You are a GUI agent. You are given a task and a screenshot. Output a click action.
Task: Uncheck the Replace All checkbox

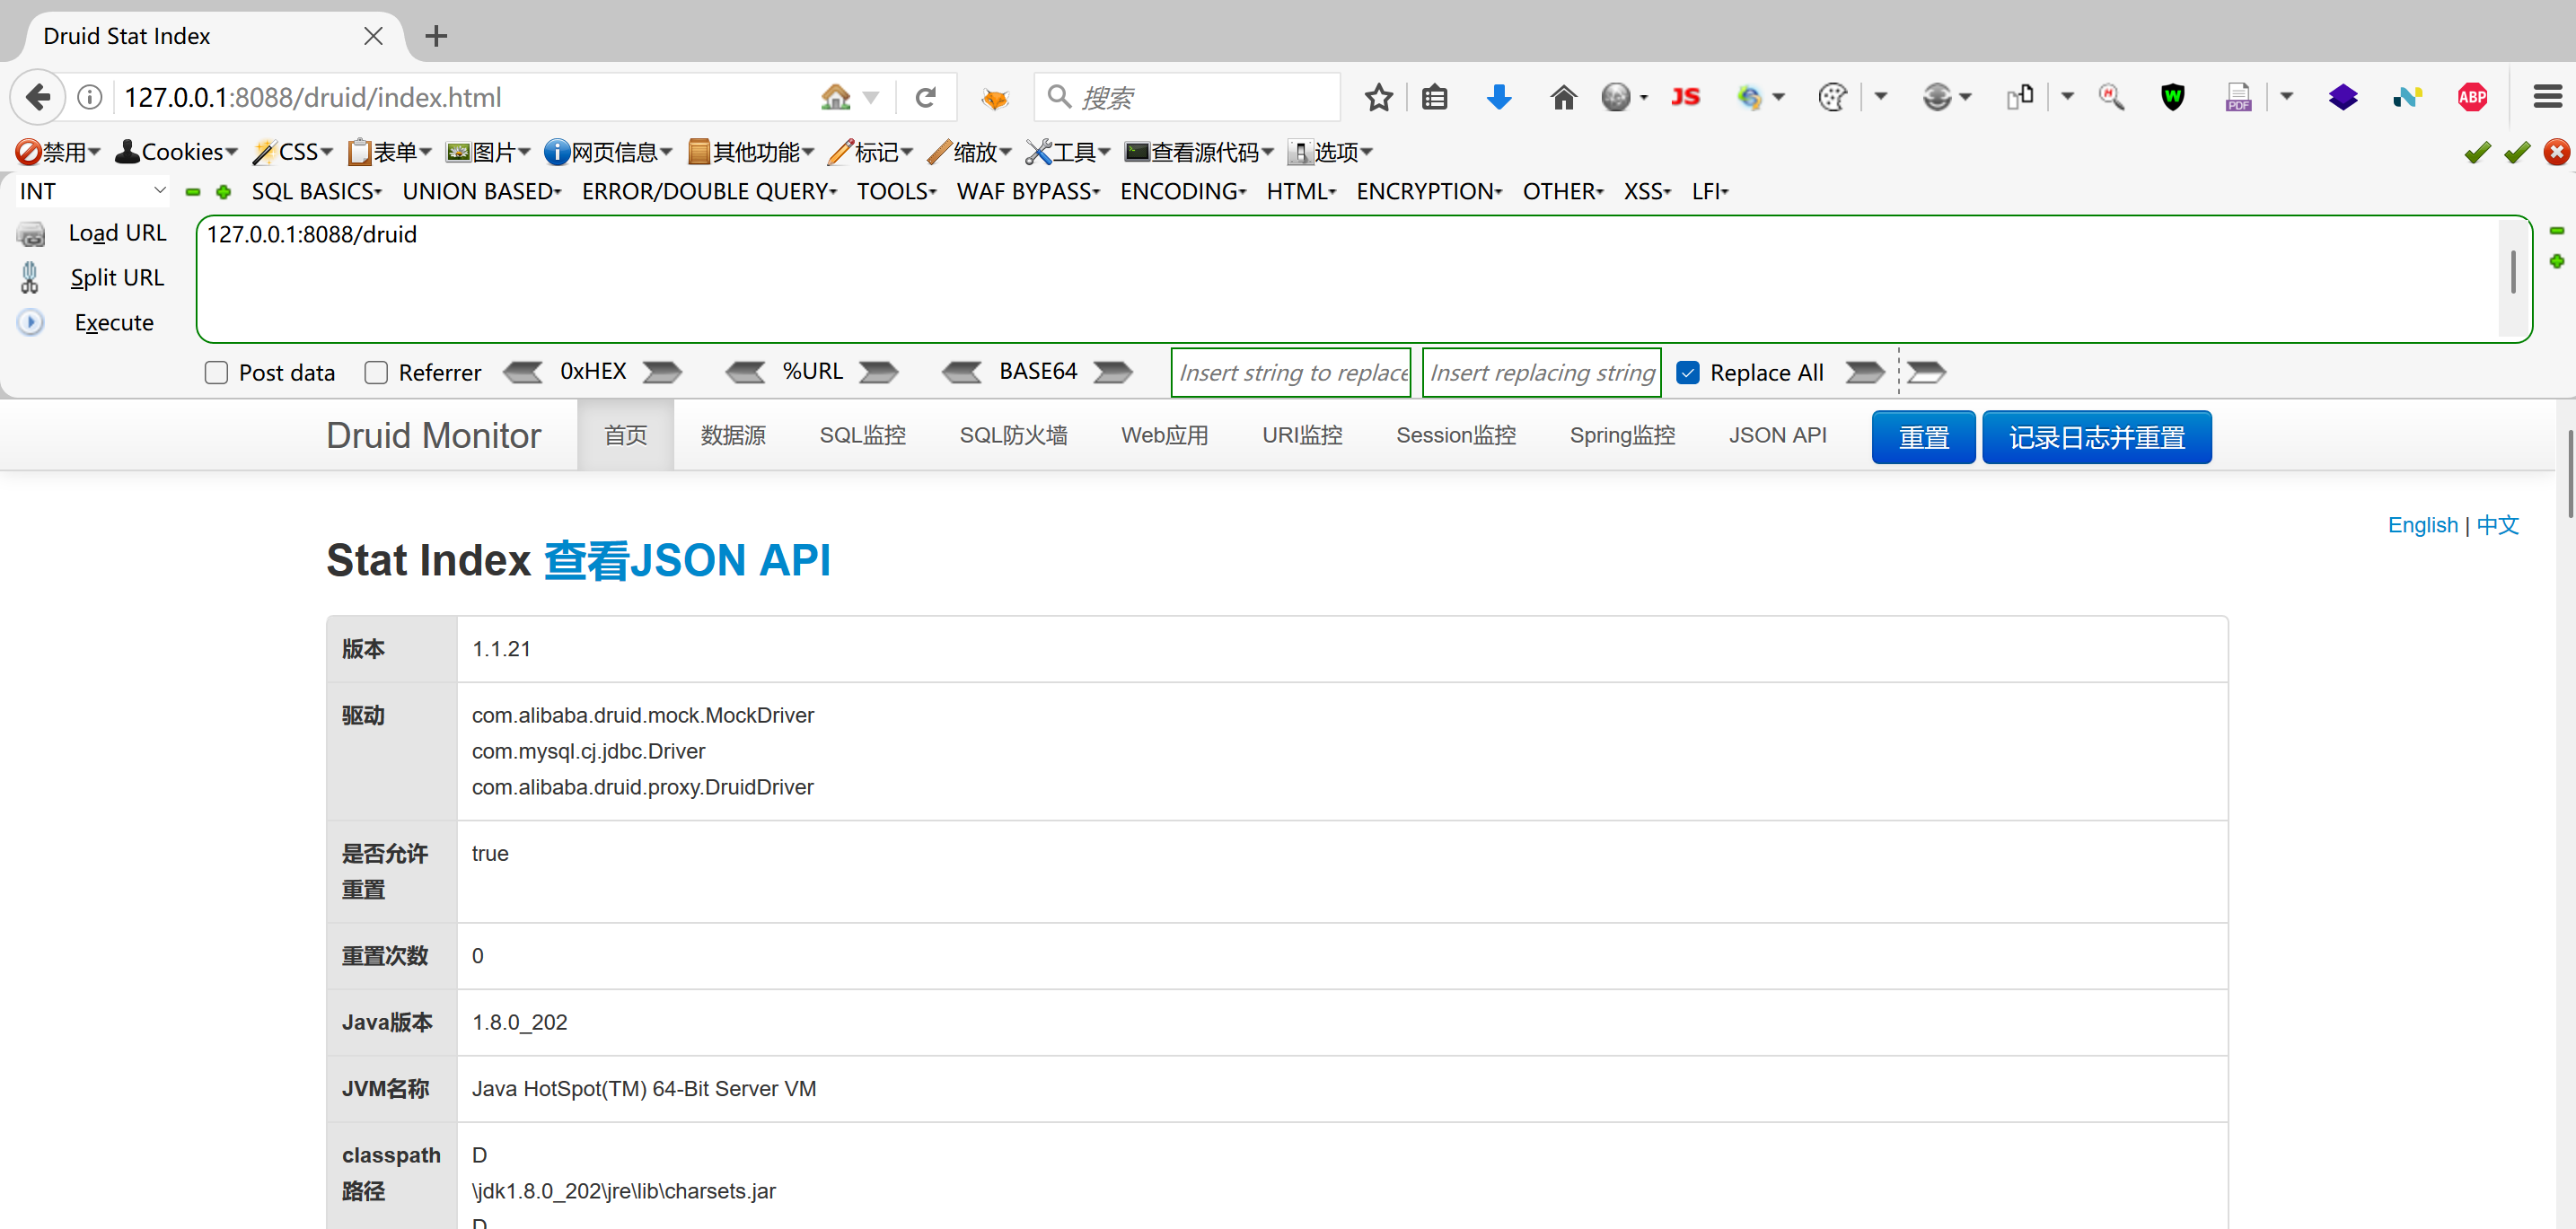click(x=1687, y=373)
